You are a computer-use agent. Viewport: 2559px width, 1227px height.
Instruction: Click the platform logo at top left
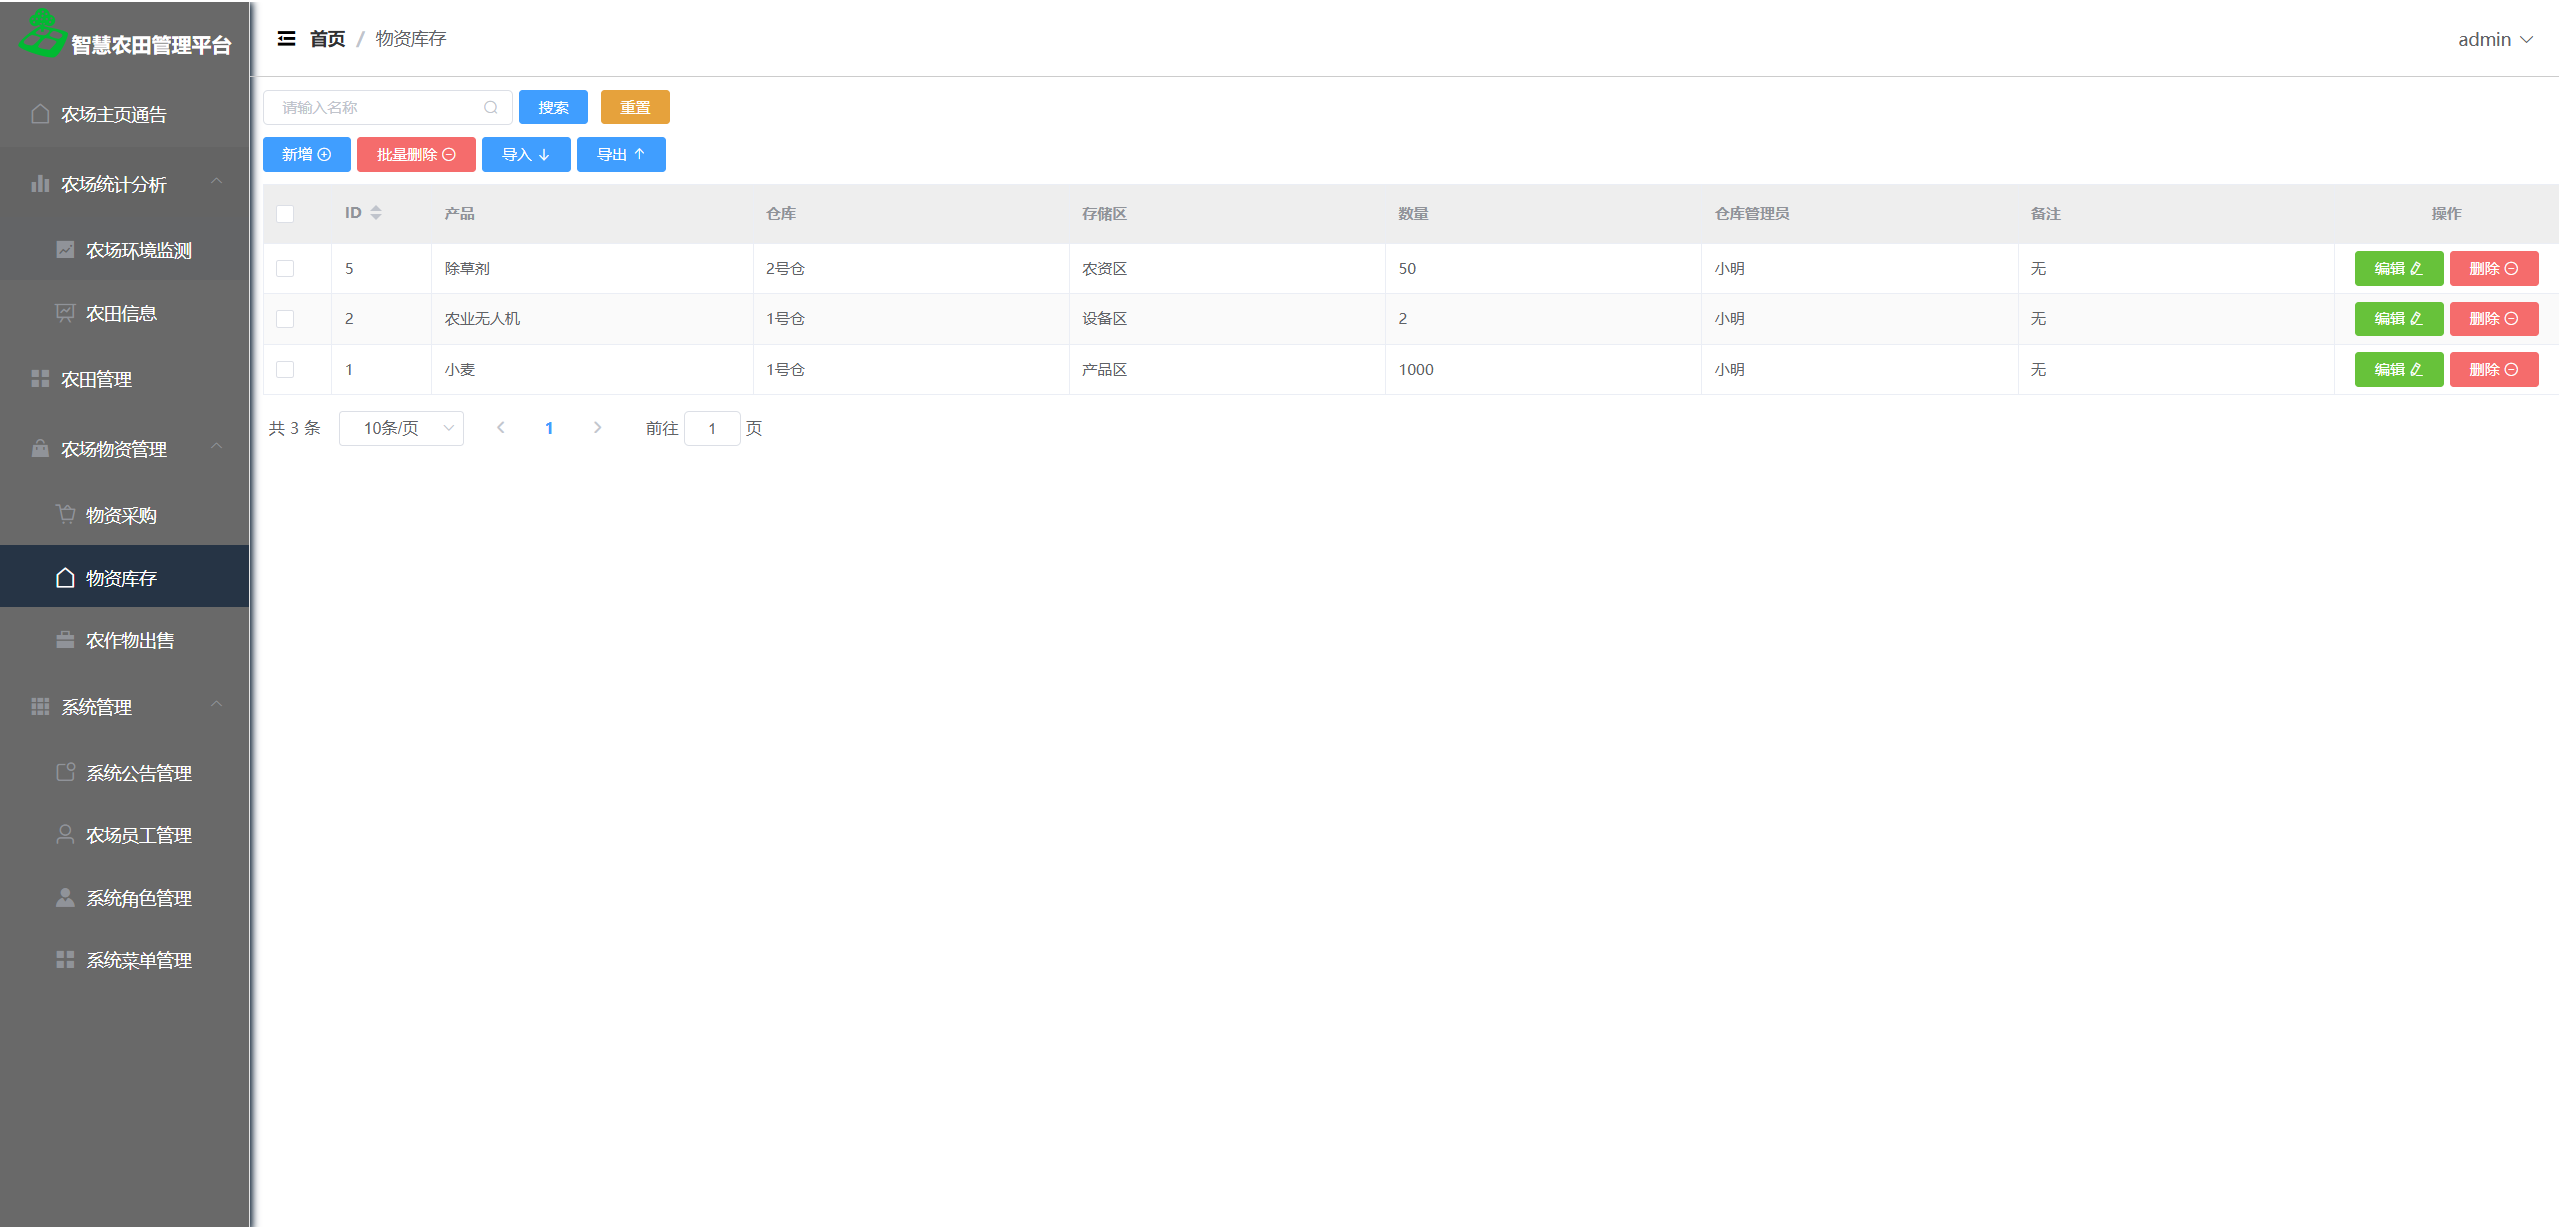42,33
